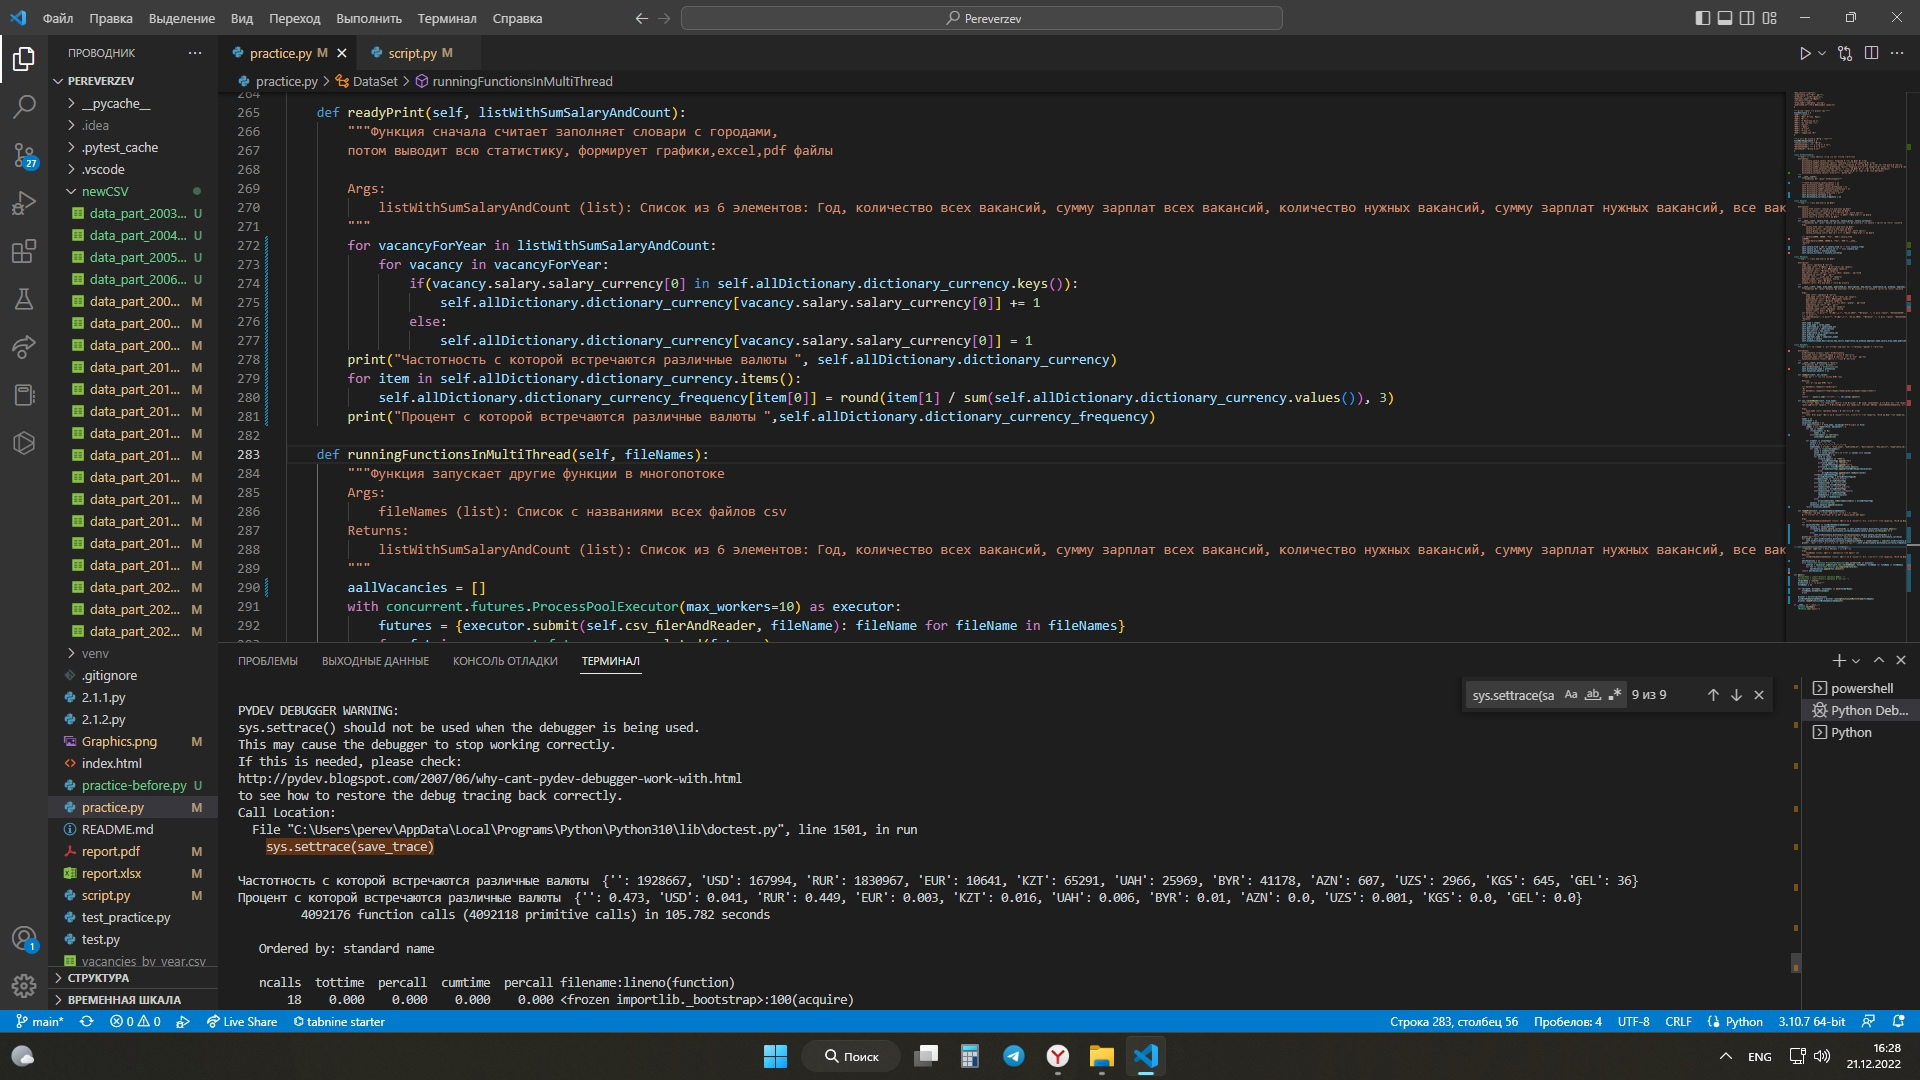Open the Run and Debug view
Viewport: 1920px width, 1080px height.
[x=24, y=203]
